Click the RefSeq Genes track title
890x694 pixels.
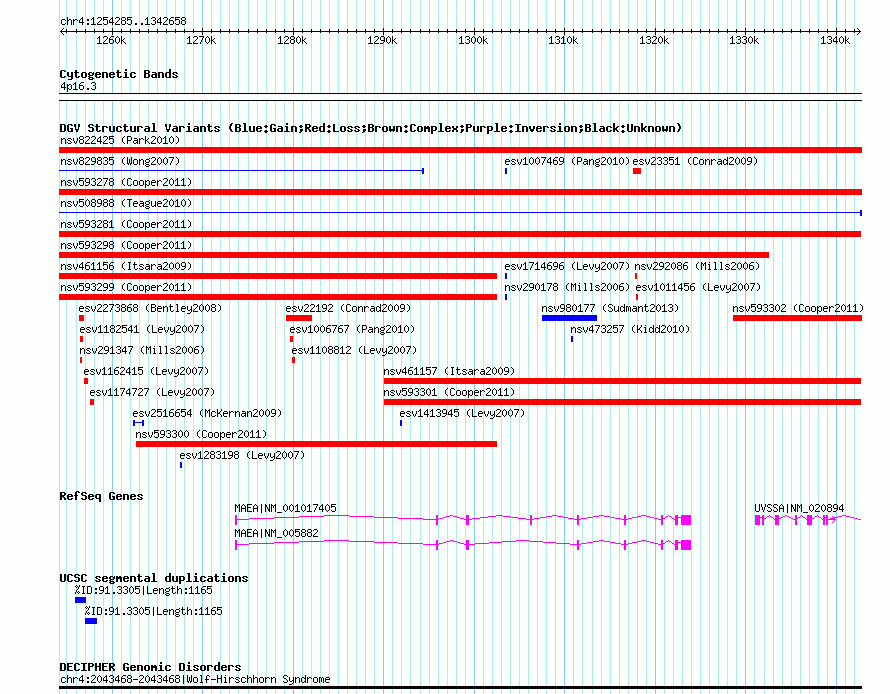pos(101,496)
